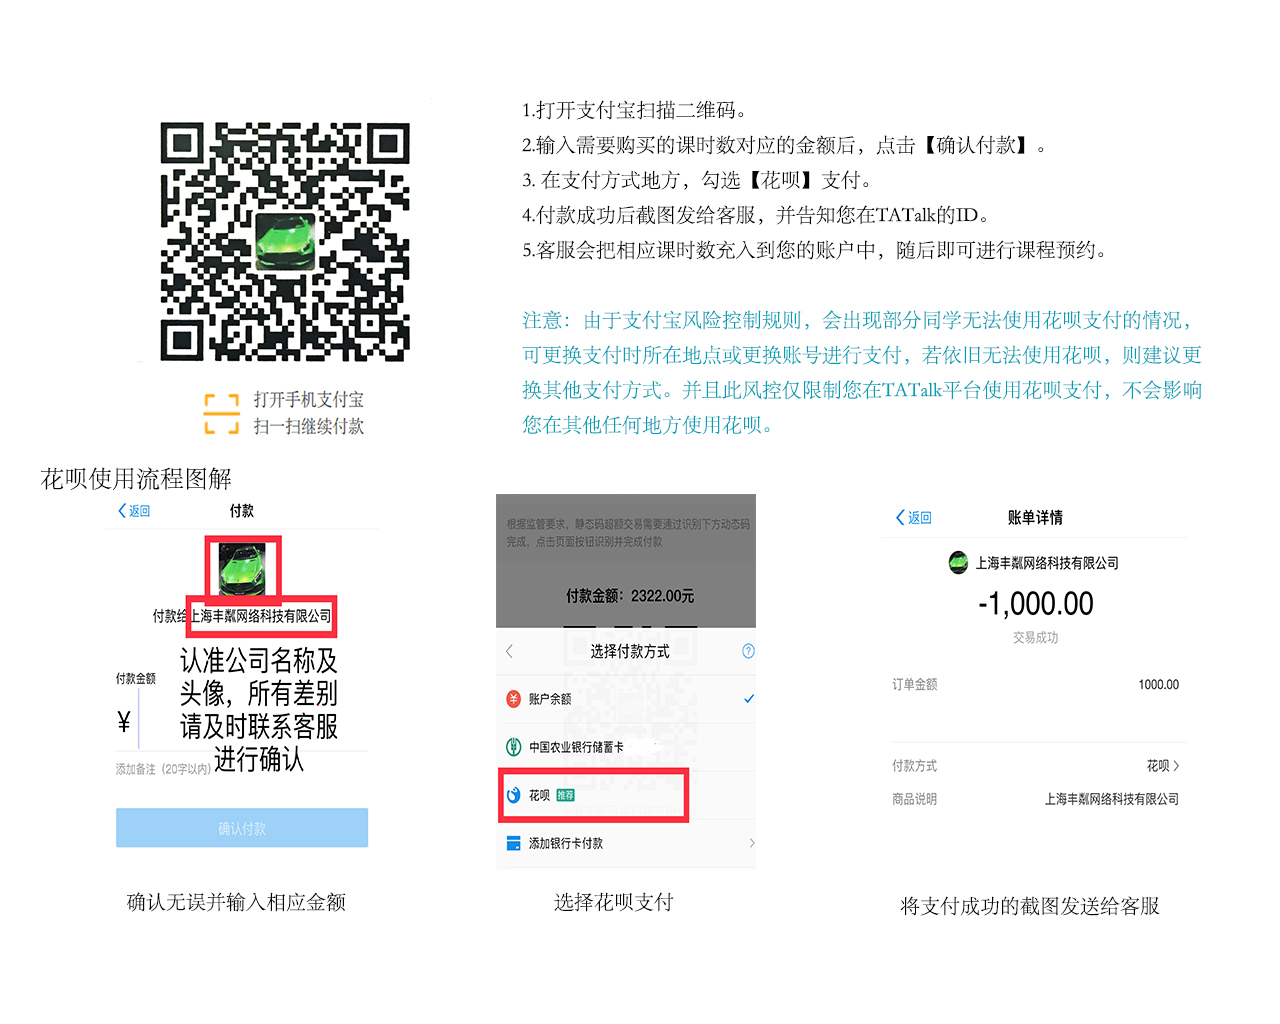Click the 账单详情 title
The image size is (1280, 1024).
coord(1036,517)
